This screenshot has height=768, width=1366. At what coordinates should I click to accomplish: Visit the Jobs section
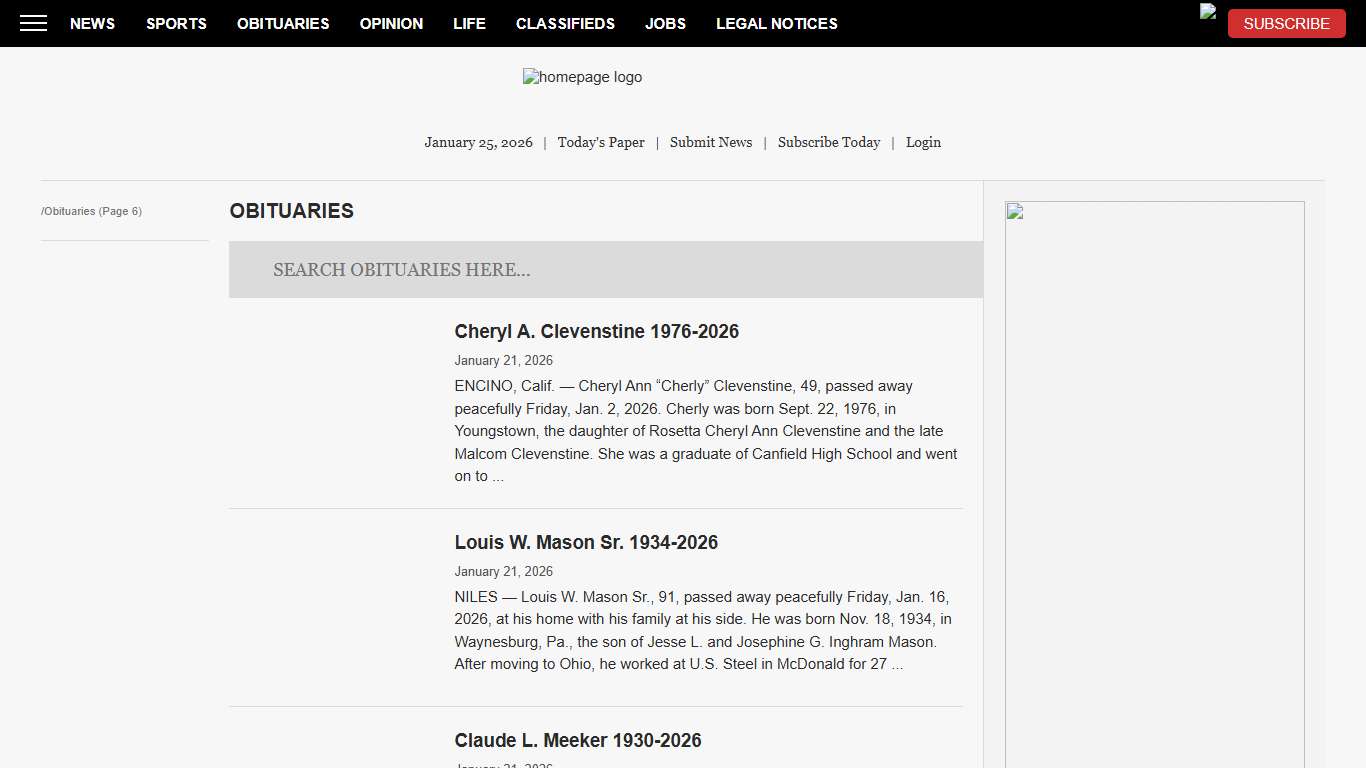665,23
